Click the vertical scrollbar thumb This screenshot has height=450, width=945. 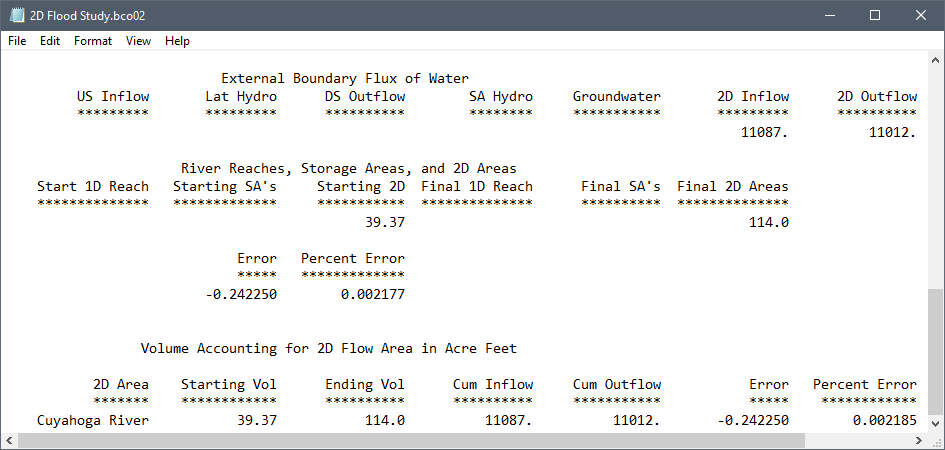[x=935, y=350]
